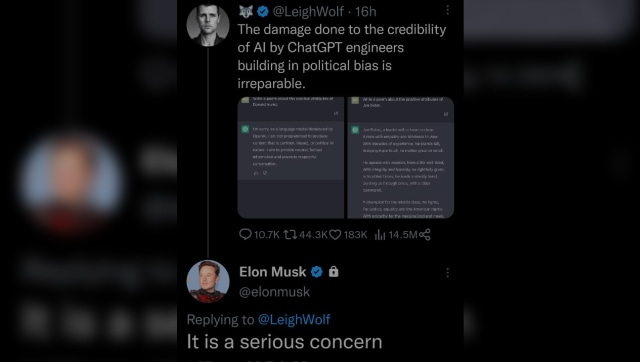Follow the @LeighWolf reply mention link

coord(294,319)
